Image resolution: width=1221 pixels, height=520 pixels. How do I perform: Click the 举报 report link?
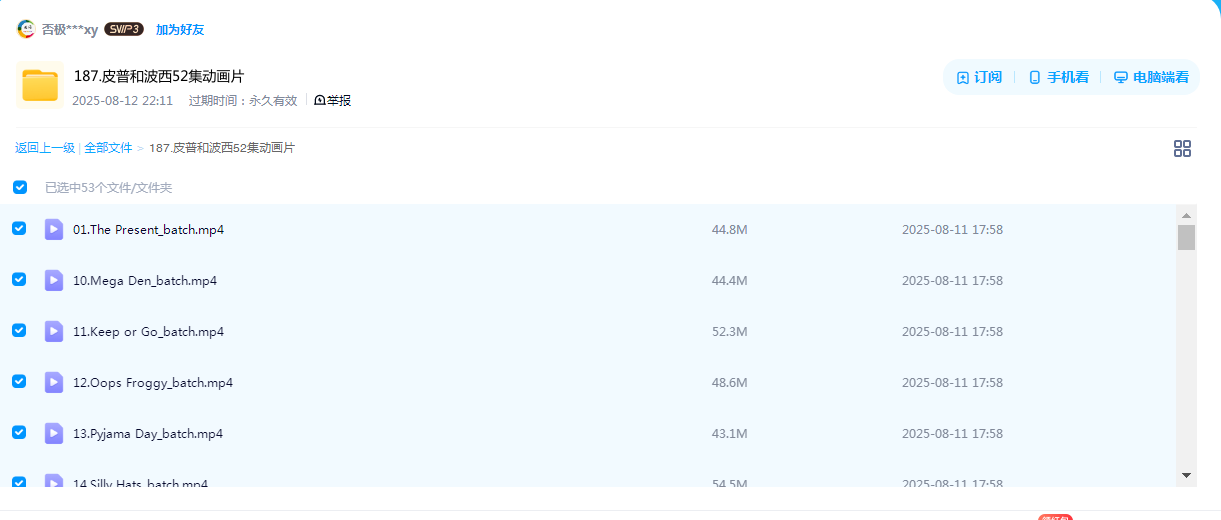(x=333, y=101)
